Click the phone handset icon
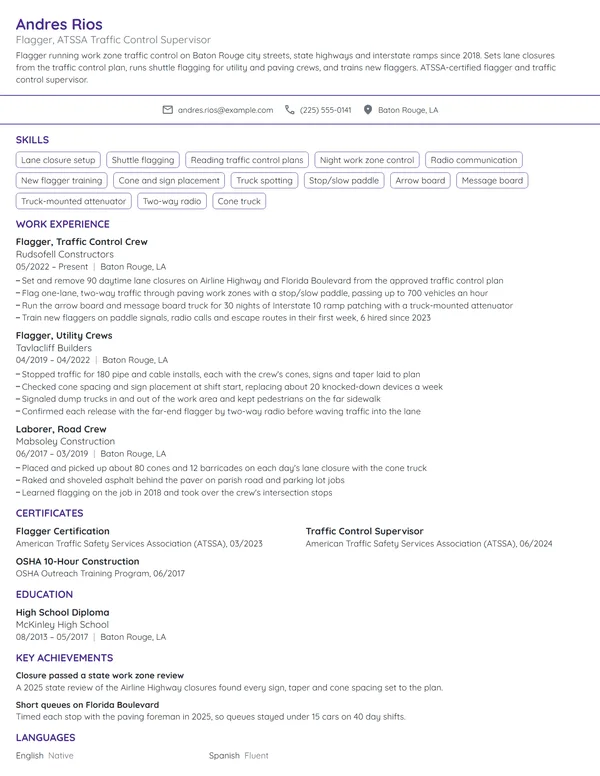Screen dimensions: 600x776 click(290, 110)
